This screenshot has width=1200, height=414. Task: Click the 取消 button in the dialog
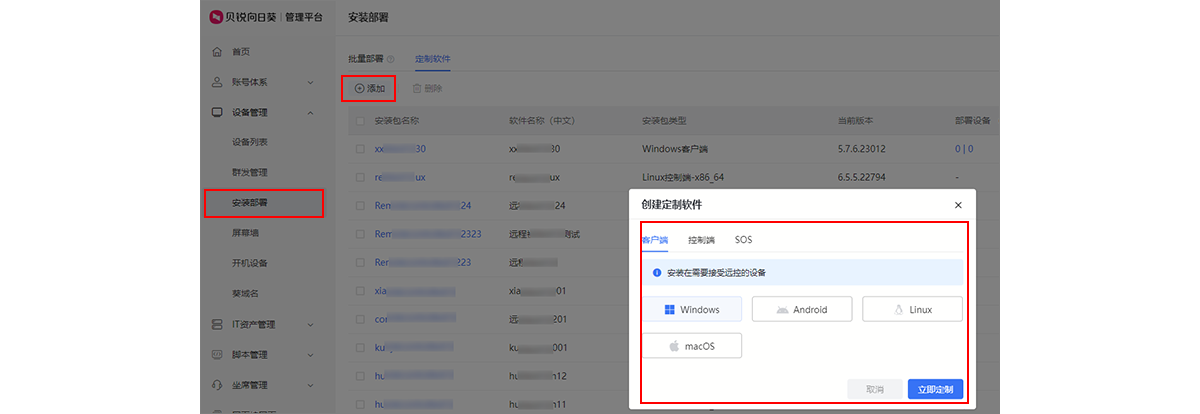tap(875, 389)
